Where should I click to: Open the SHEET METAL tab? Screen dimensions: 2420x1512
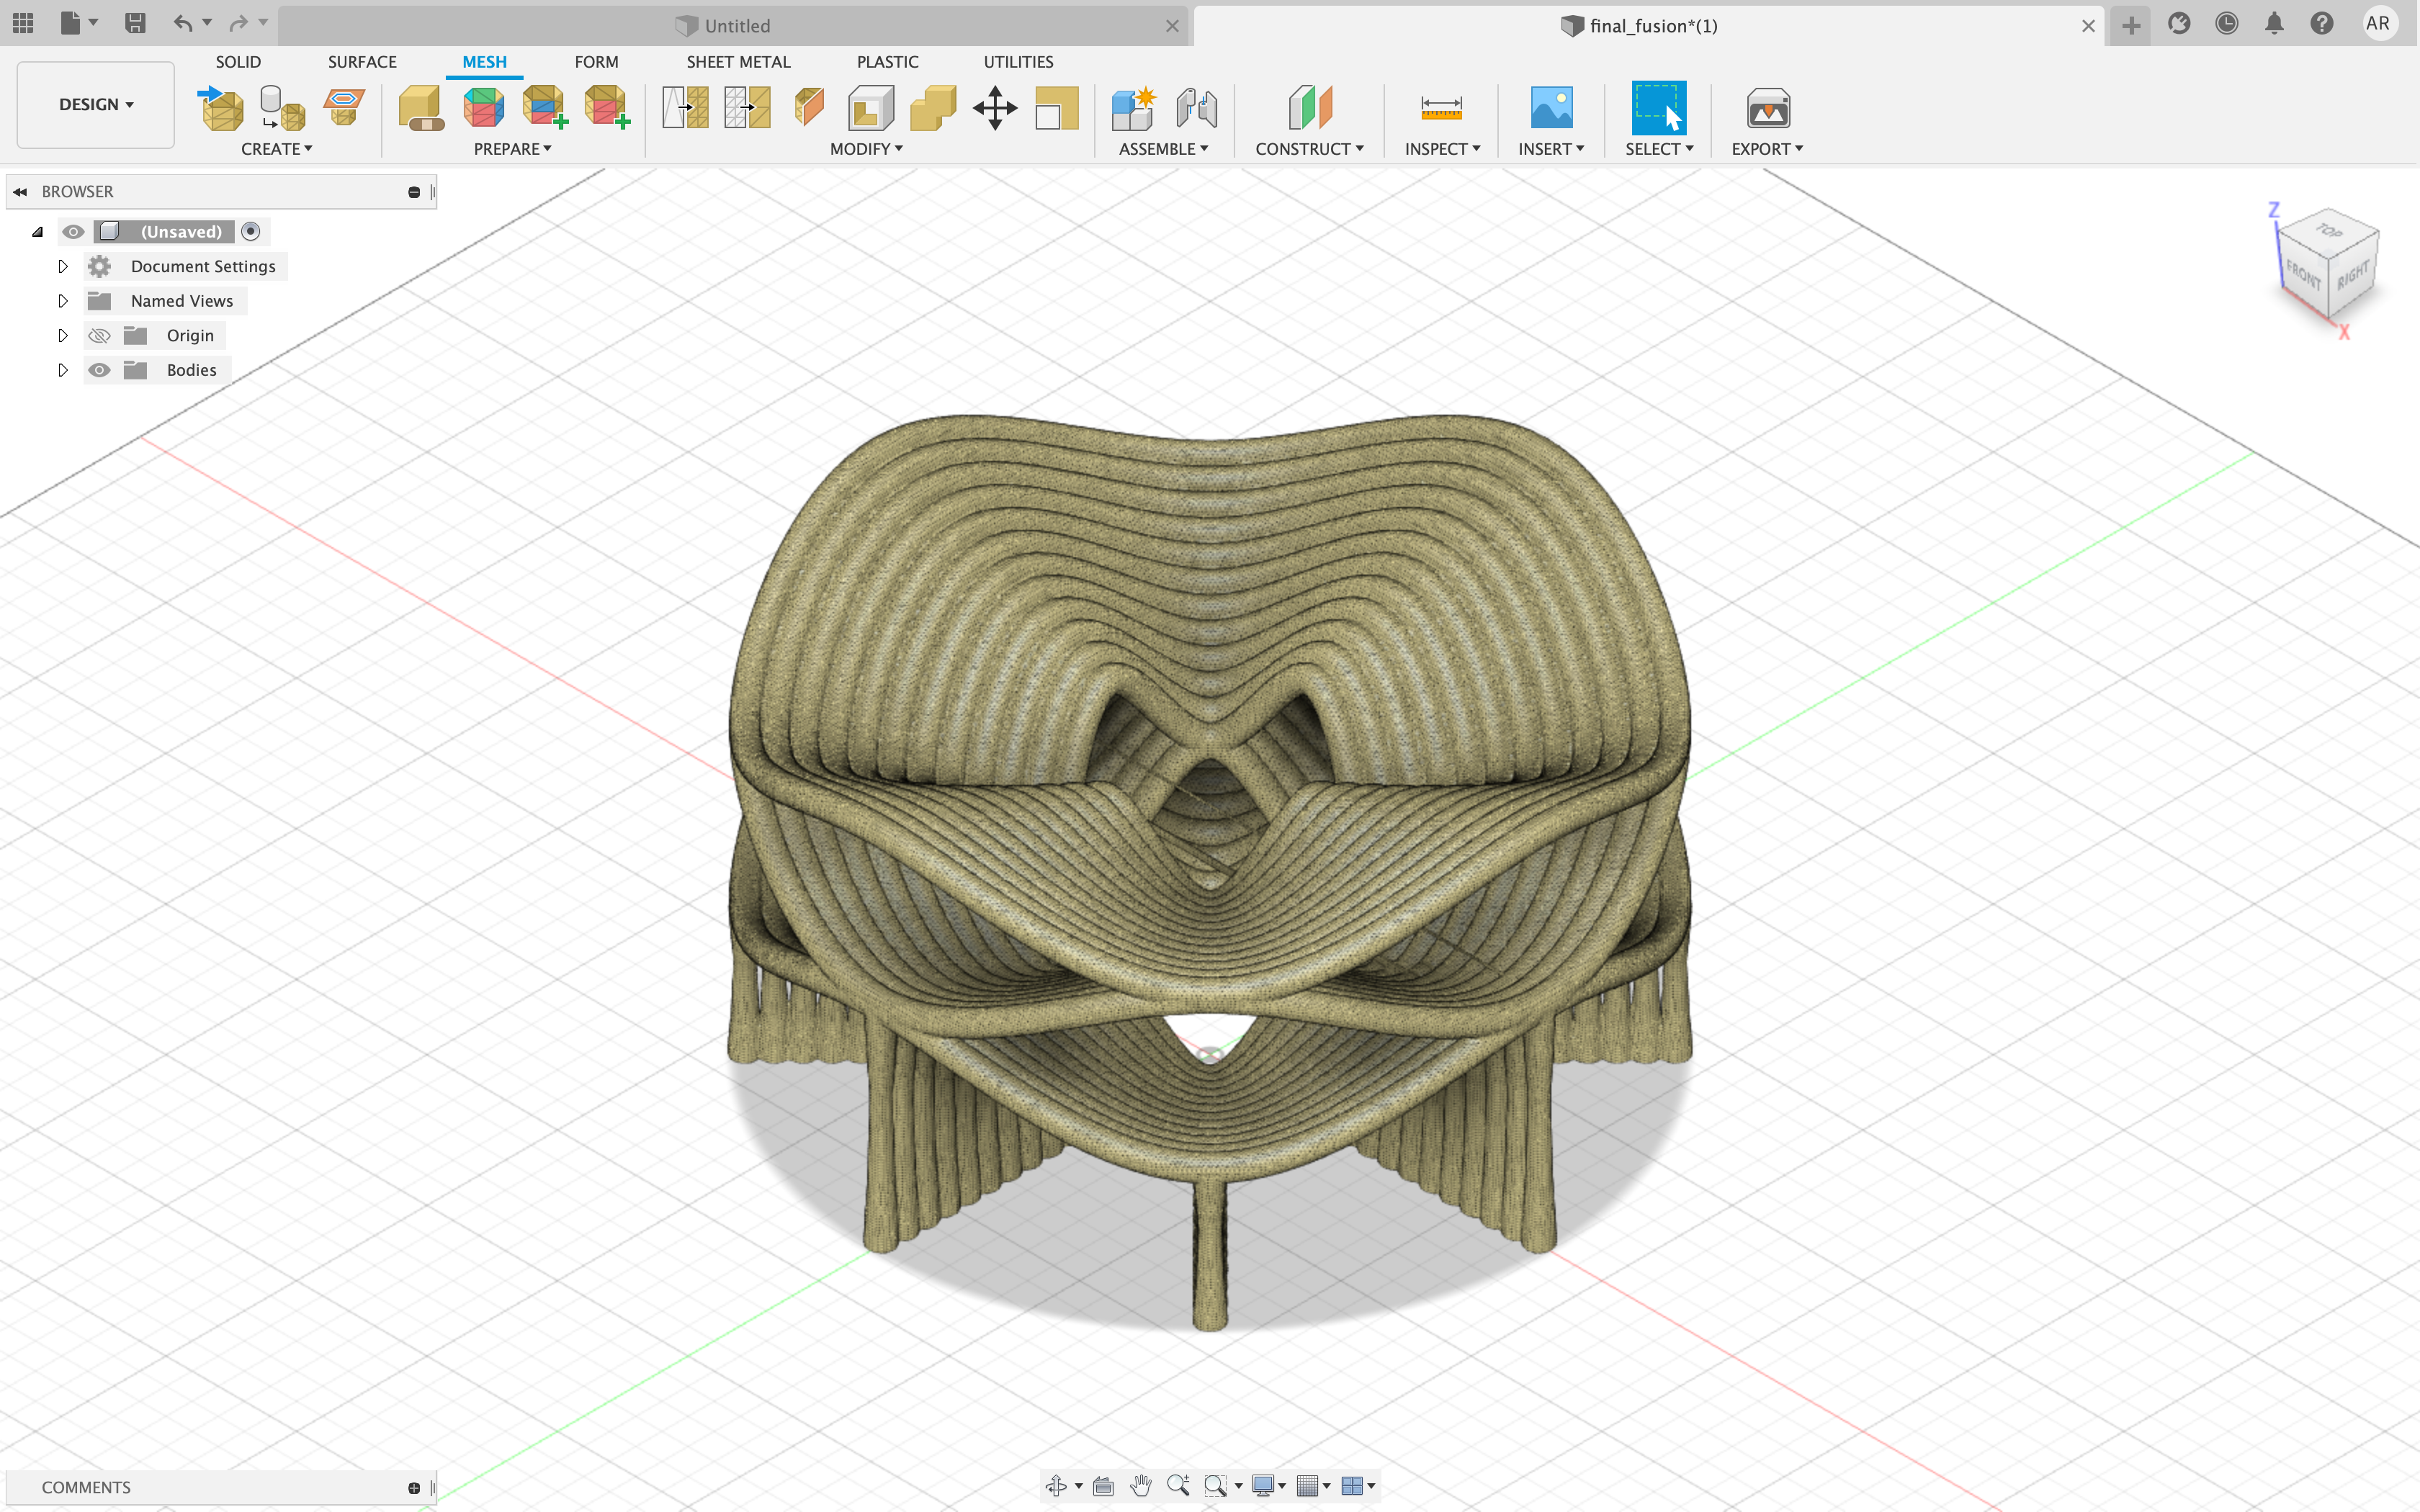coord(738,62)
